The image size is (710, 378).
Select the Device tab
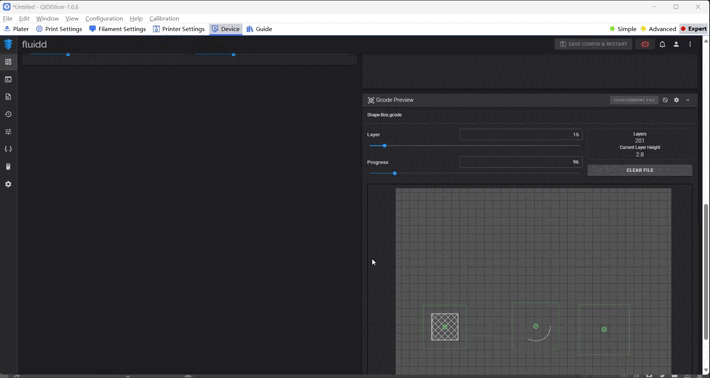[225, 29]
